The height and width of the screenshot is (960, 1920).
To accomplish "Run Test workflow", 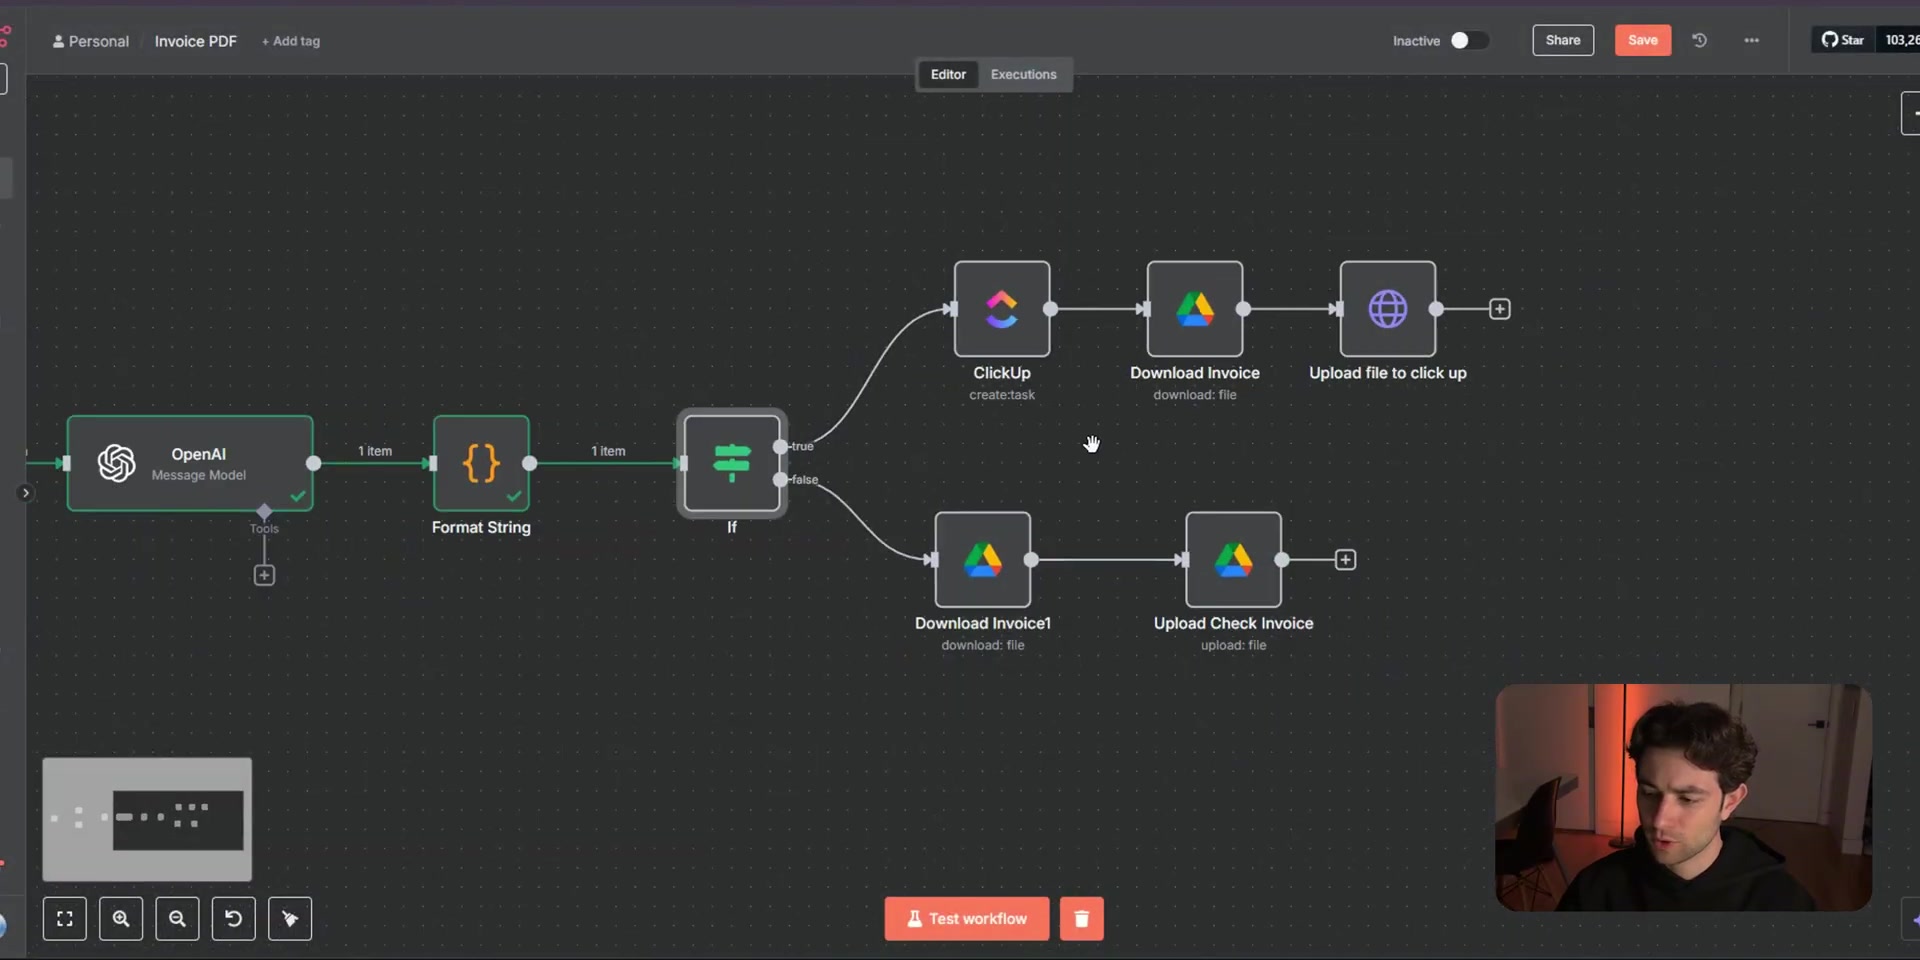I will click(967, 919).
